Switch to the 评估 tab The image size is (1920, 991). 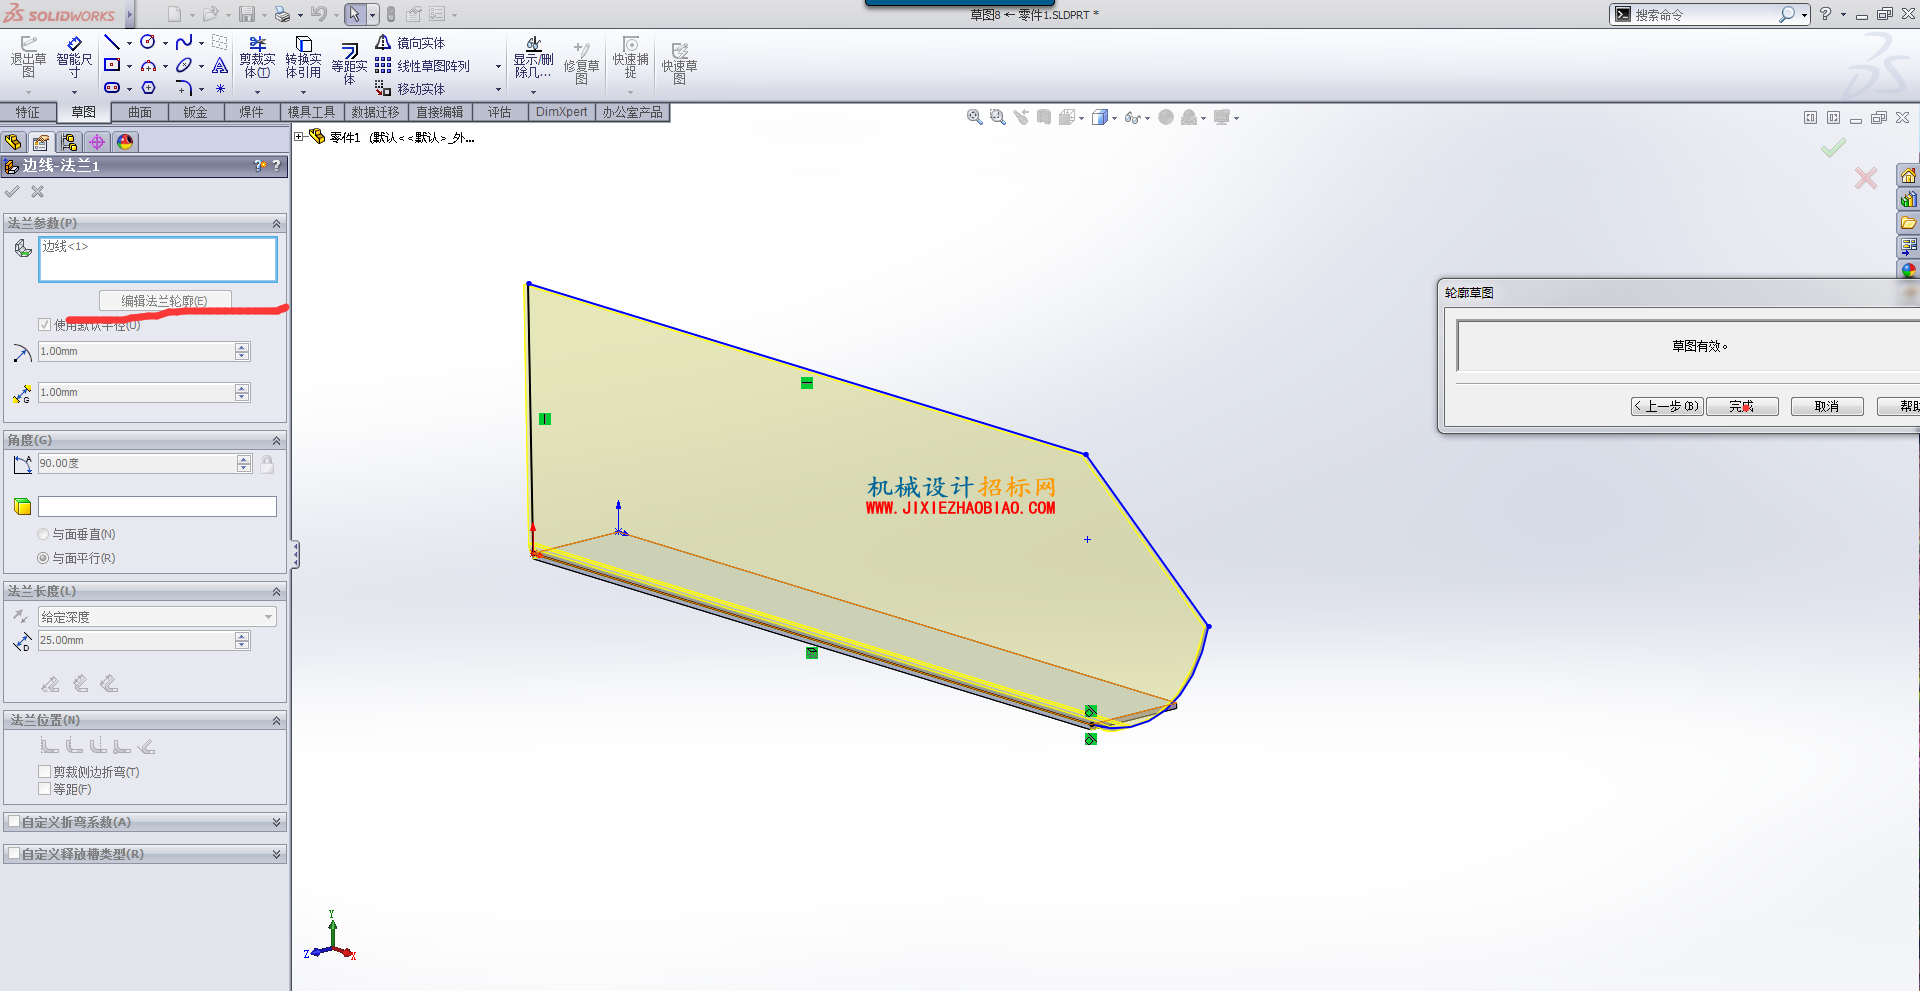499,112
